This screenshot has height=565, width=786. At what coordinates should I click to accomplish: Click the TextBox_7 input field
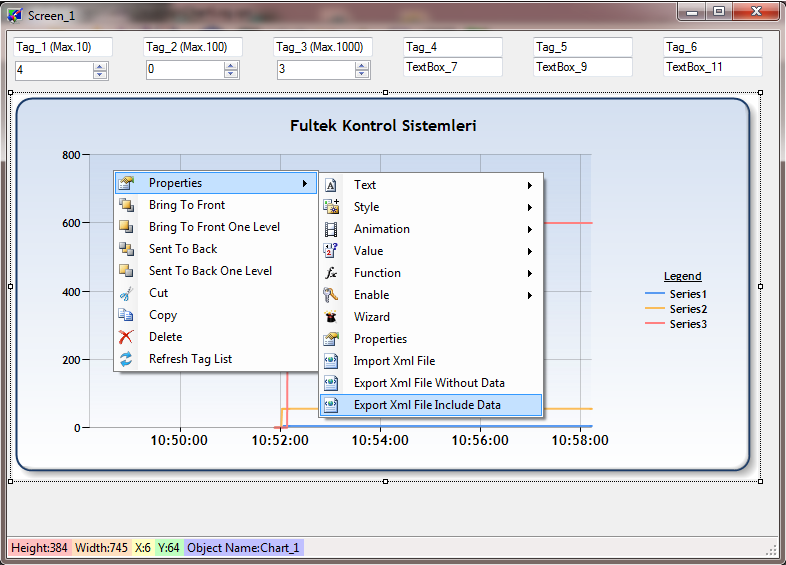tap(452, 67)
